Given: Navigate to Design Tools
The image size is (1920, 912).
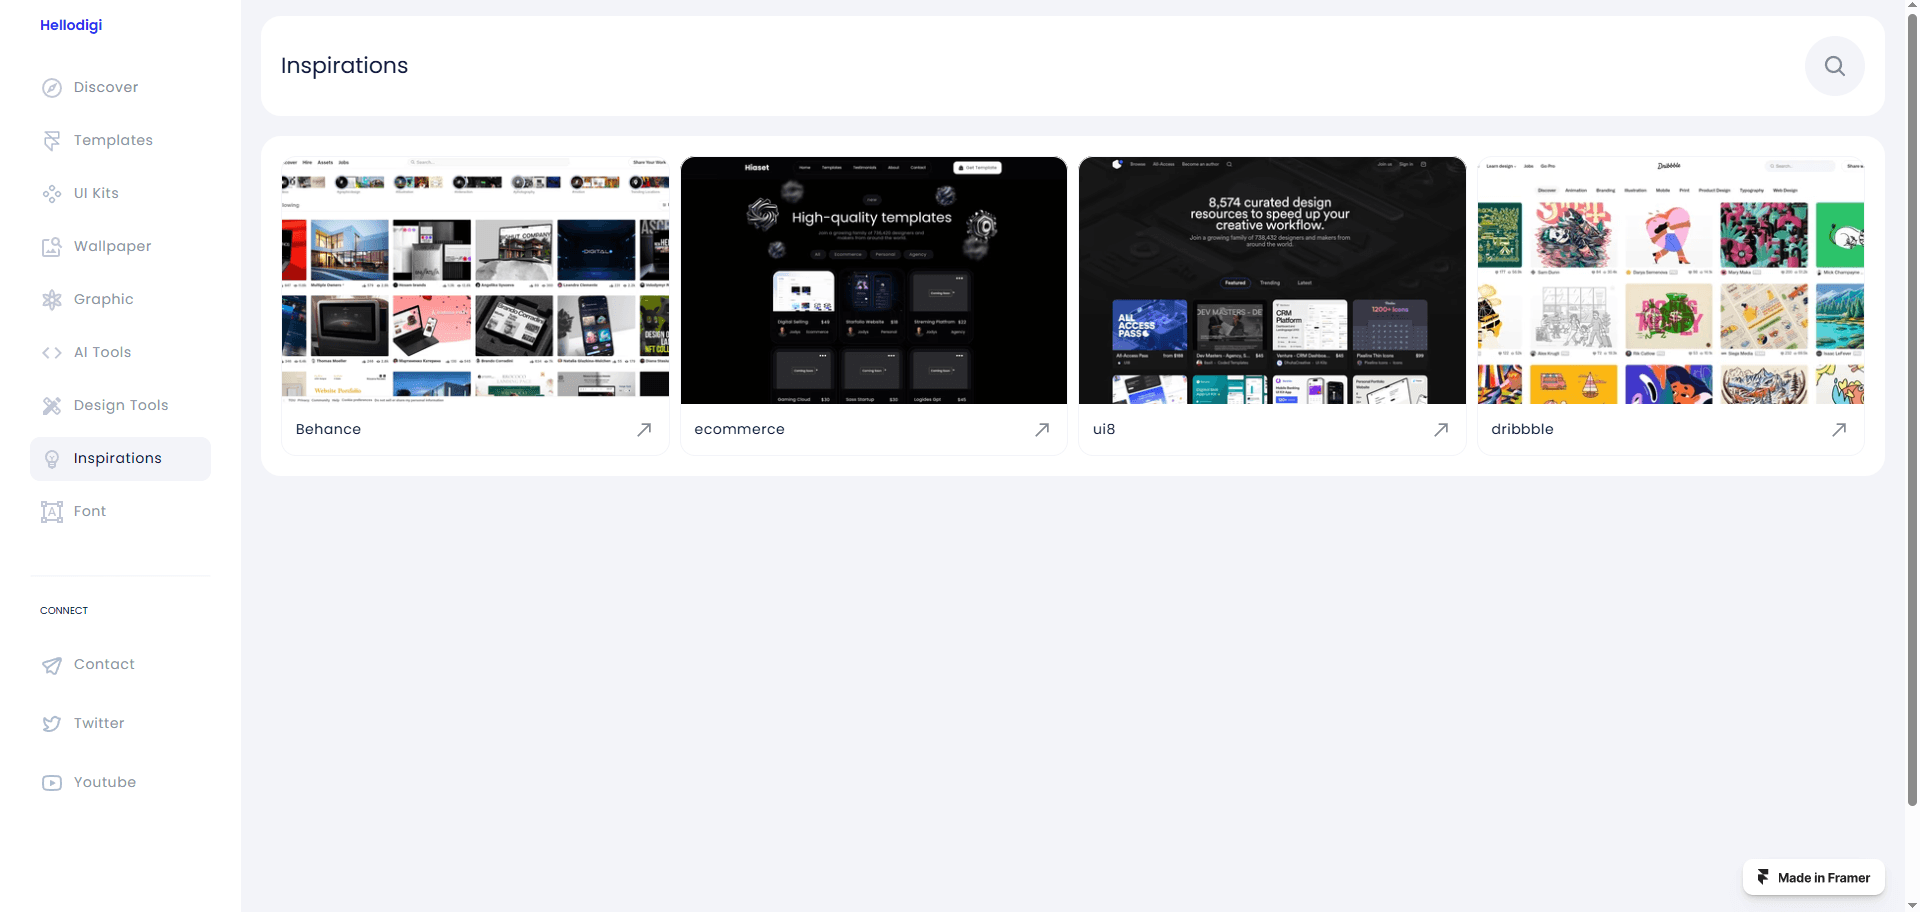Looking at the screenshot, I should 120,406.
